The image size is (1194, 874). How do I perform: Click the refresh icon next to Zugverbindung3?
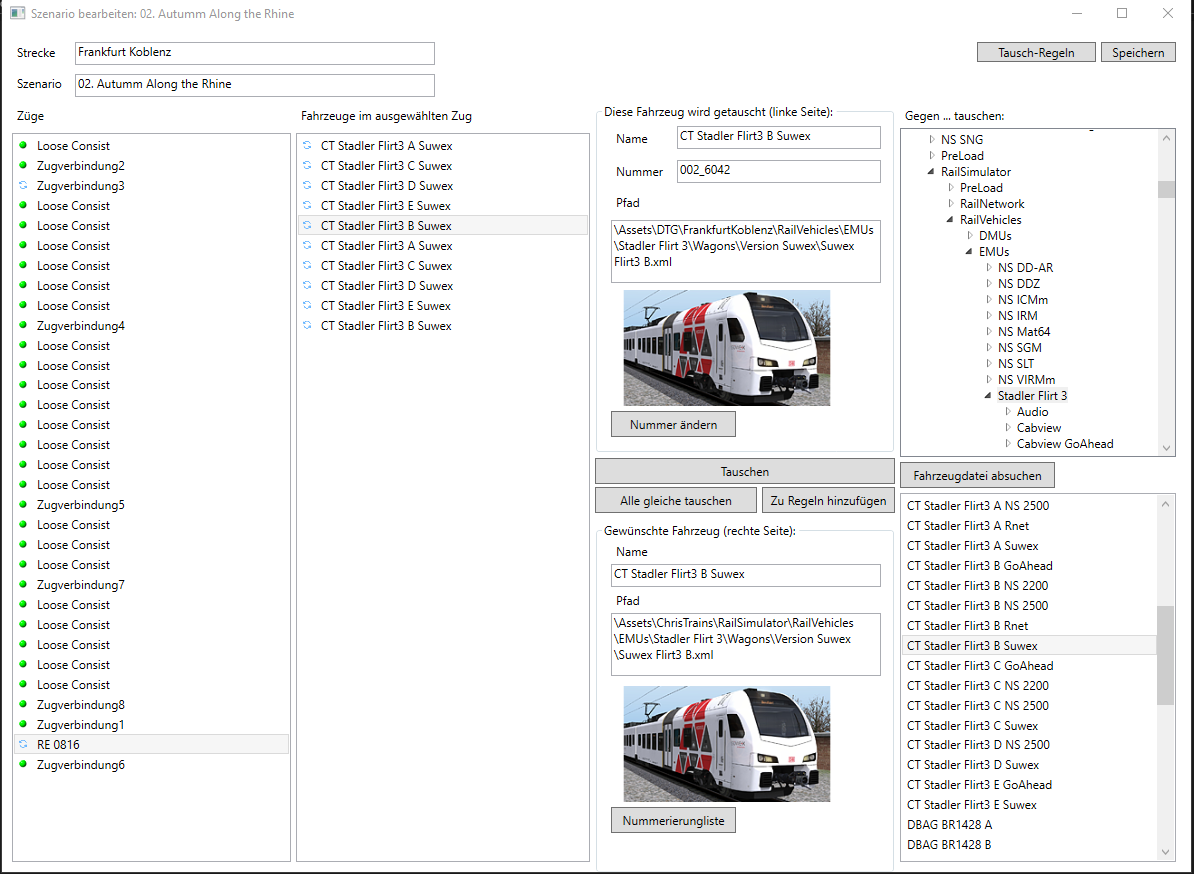click(23, 186)
